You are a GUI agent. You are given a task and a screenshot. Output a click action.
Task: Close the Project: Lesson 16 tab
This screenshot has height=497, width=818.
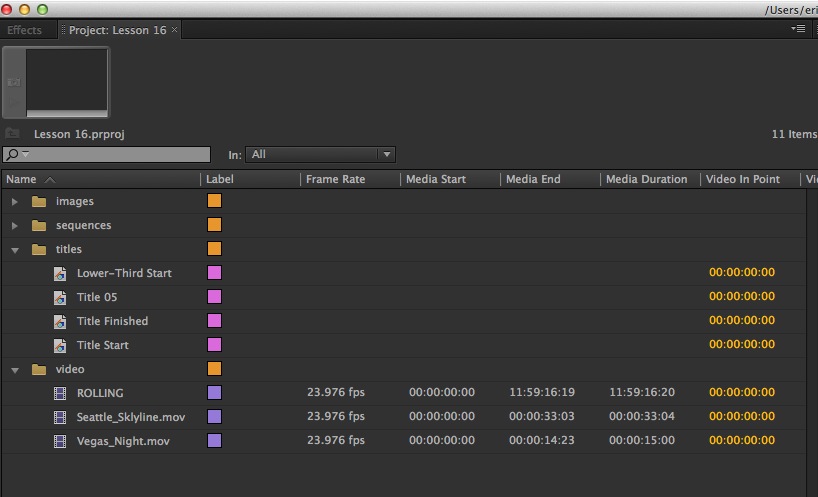pos(175,30)
